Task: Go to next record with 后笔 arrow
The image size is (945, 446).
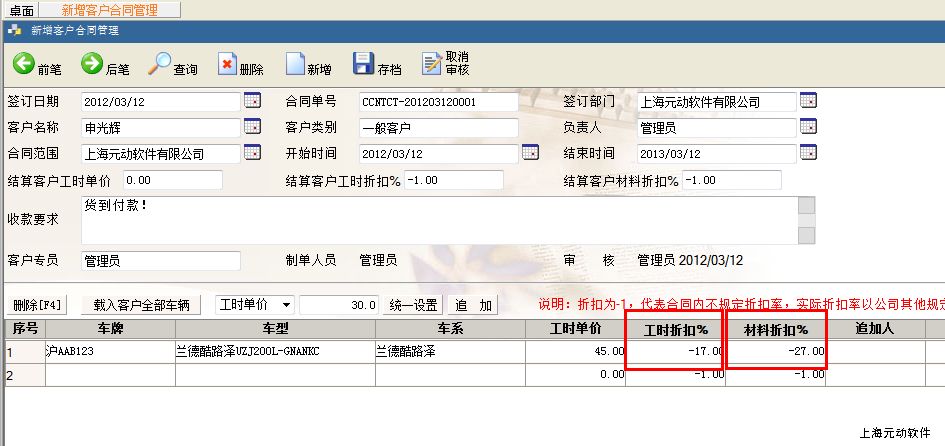Action: click(x=92, y=65)
